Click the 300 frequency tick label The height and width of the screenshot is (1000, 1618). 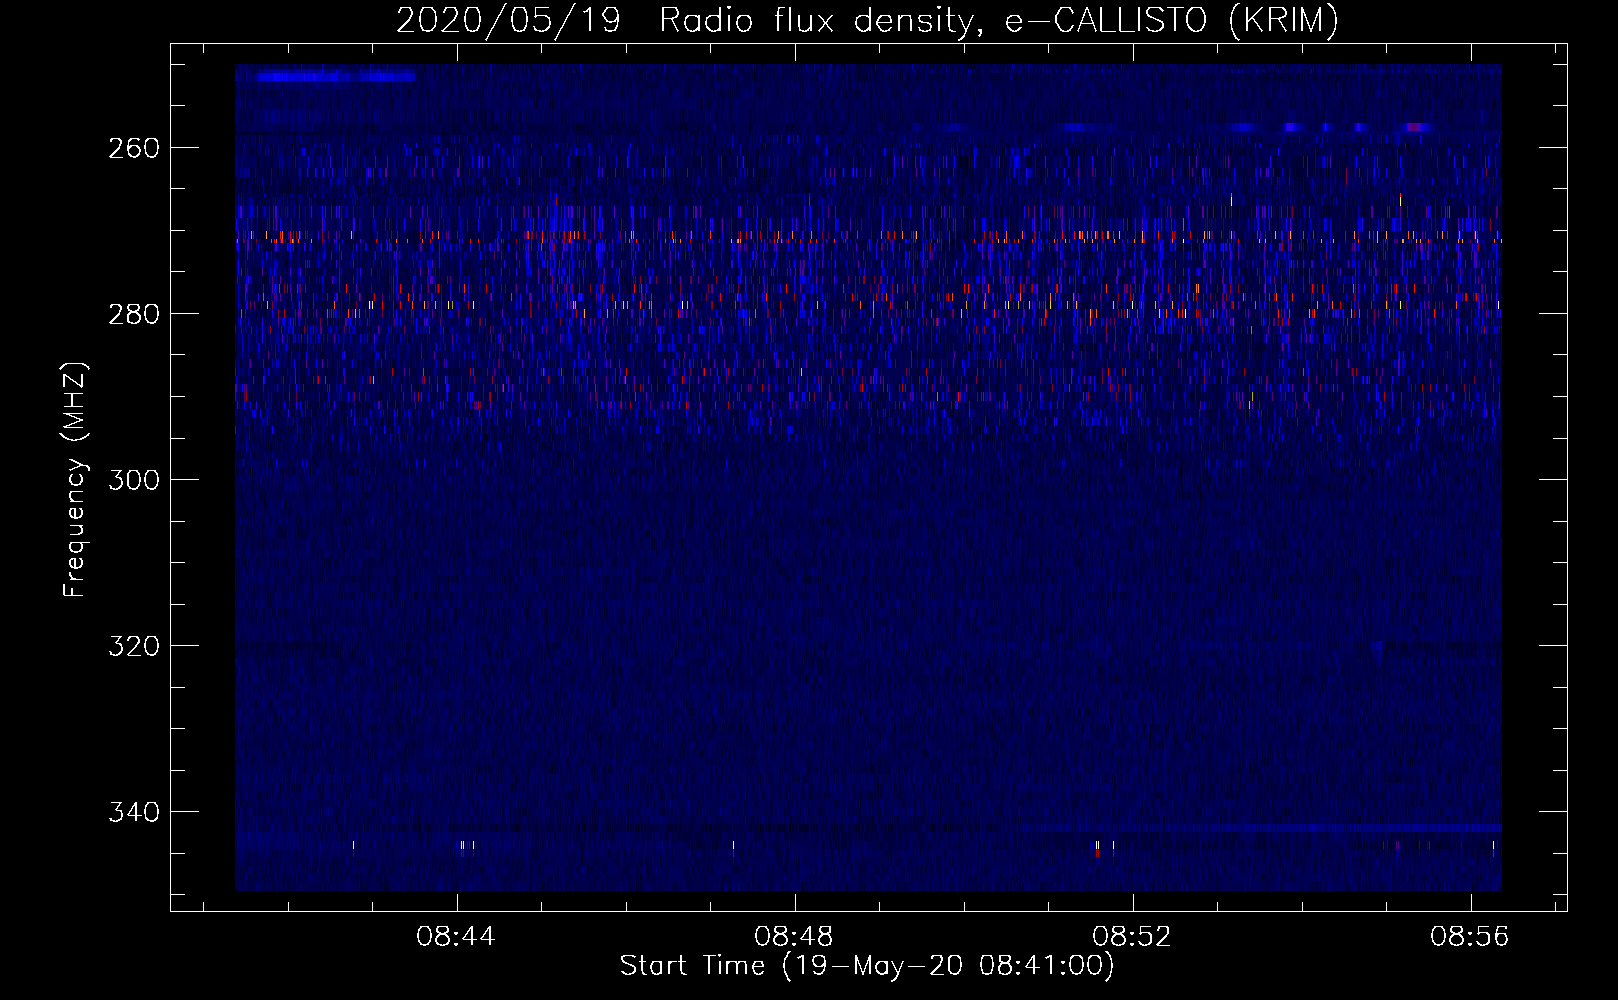[134, 480]
